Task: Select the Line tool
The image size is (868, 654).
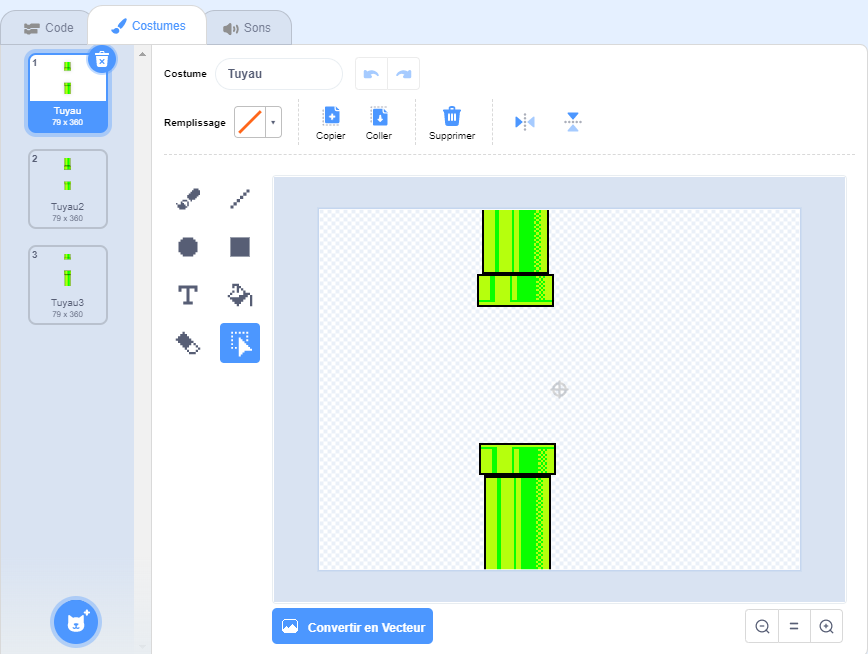Action: [240, 199]
